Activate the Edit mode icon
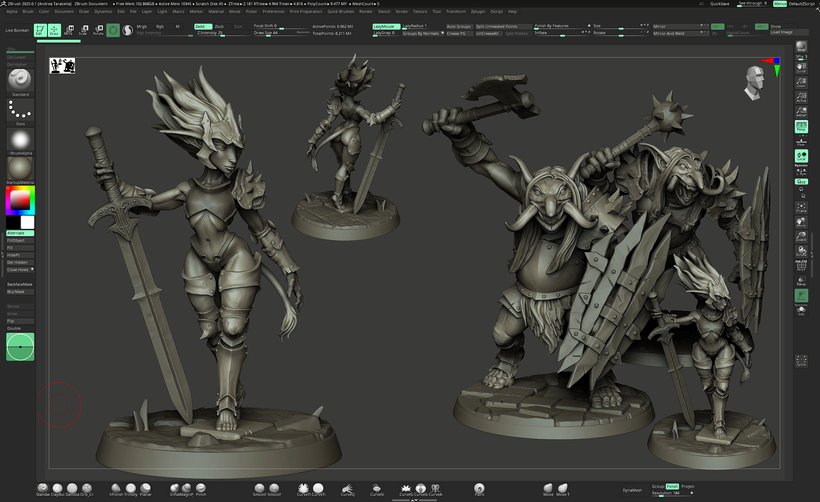Screen dimensions: 820x502 40,30
